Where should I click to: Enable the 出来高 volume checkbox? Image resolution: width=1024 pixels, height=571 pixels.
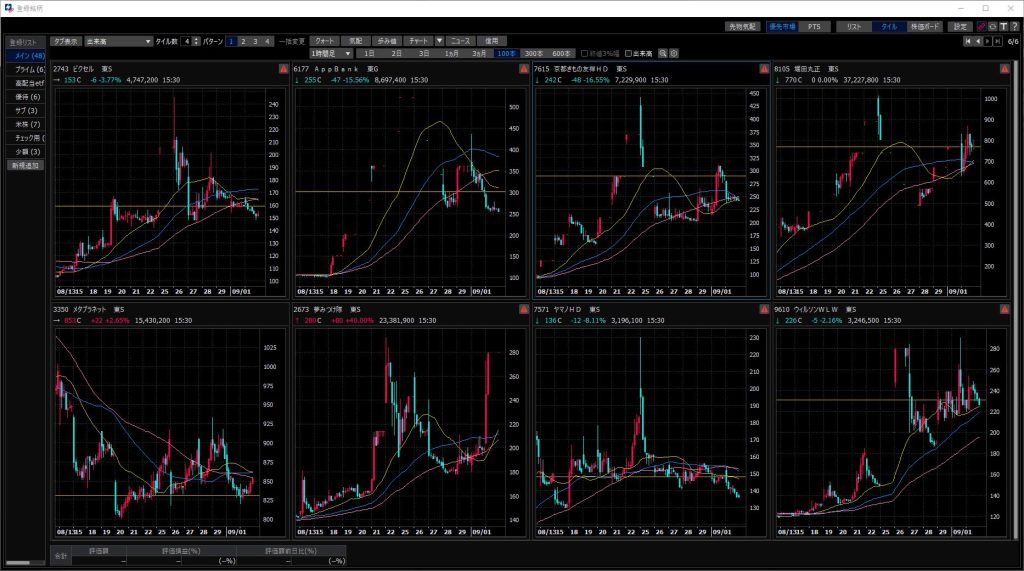click(628, 53)
